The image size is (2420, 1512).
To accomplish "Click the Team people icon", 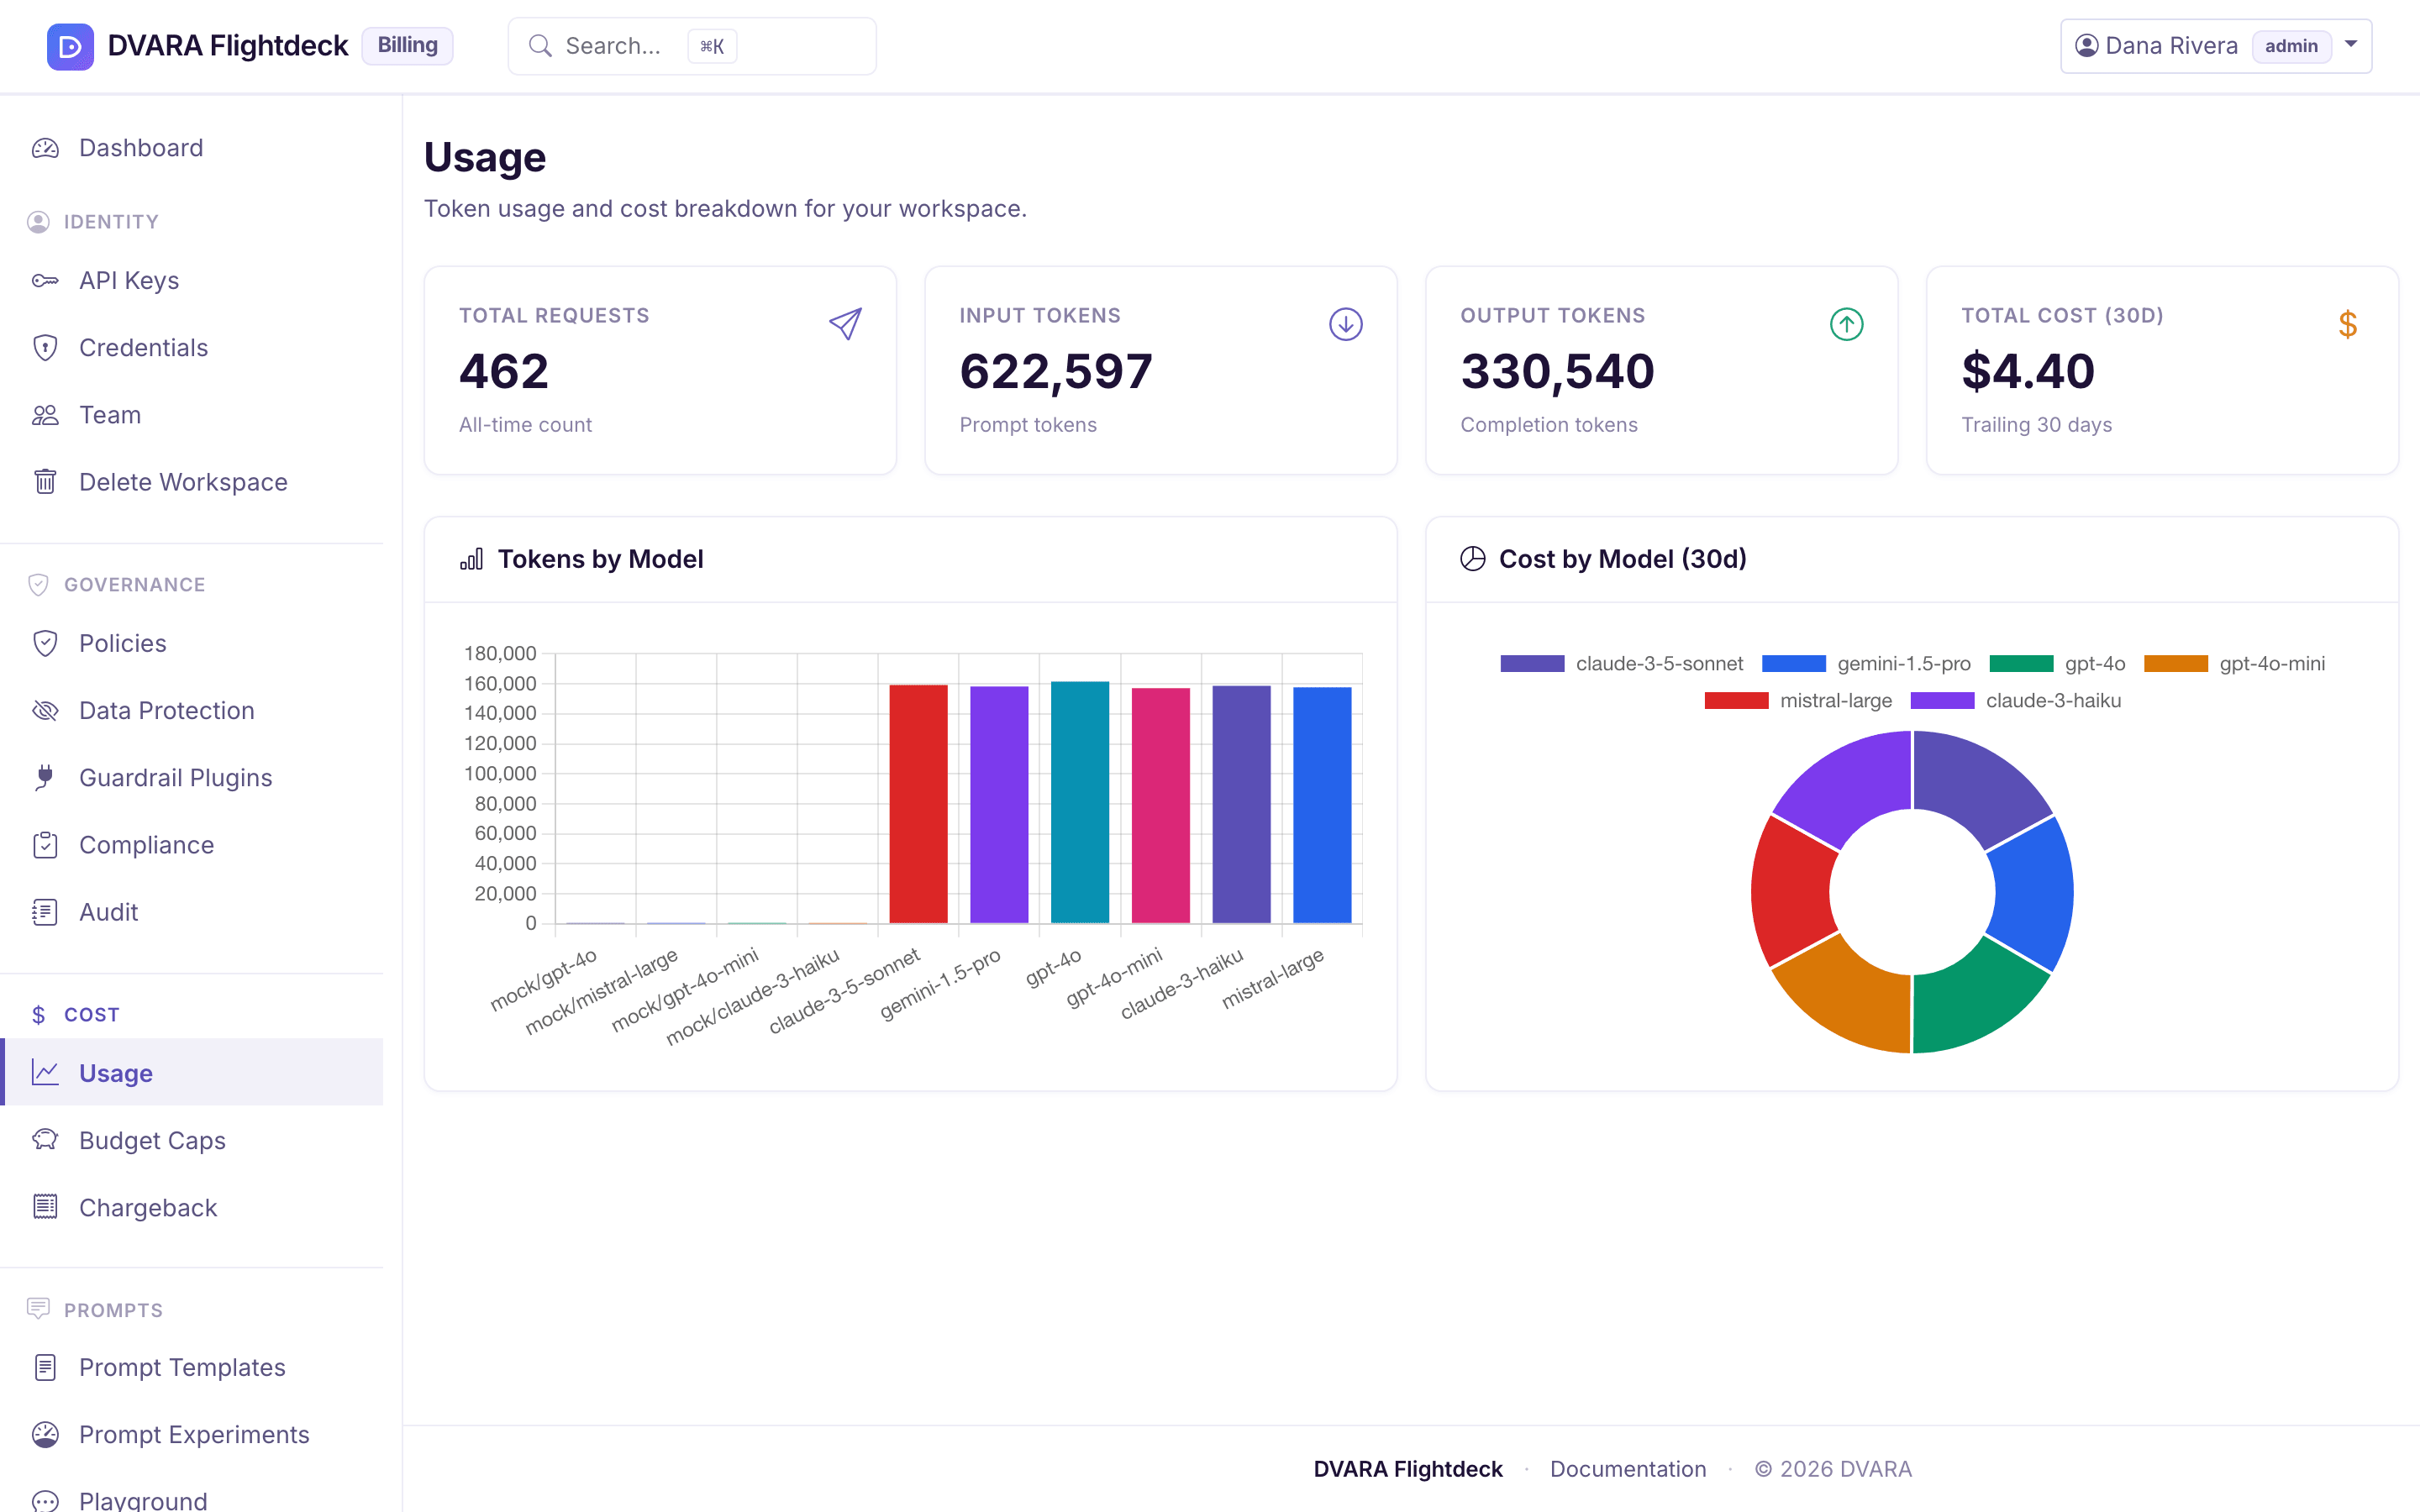I will coord(45,415).
